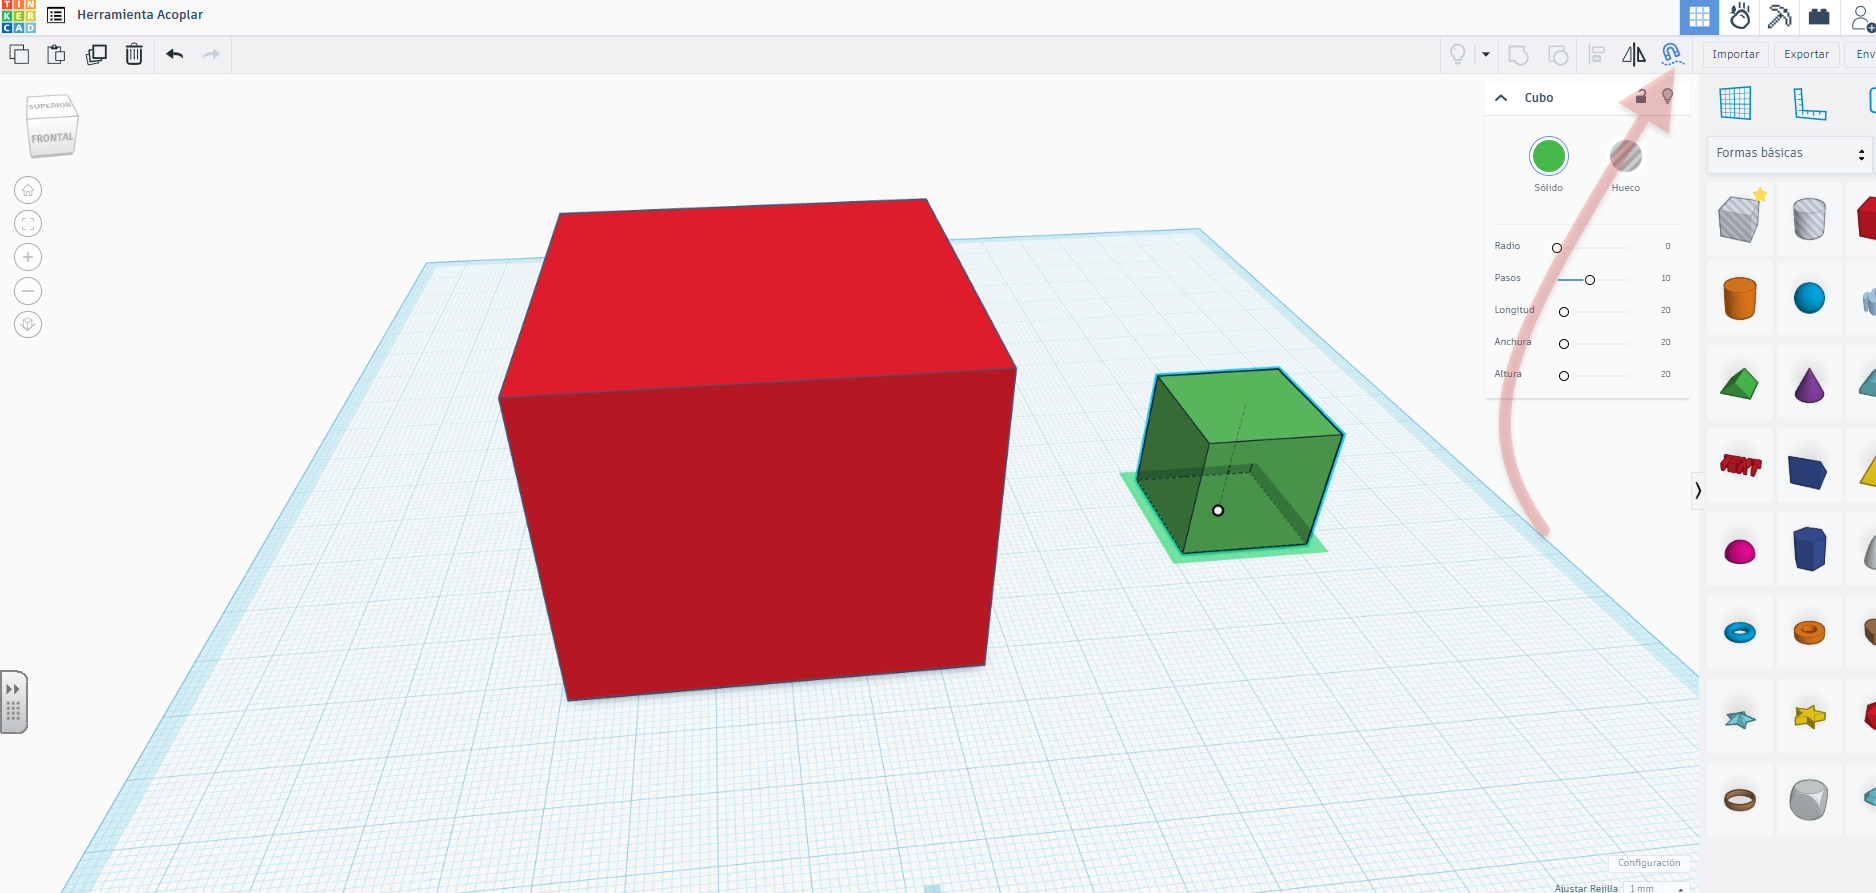1876x893 pixels.
Task: Open the 3D design grid view tab
Action: coord(1699,17)
